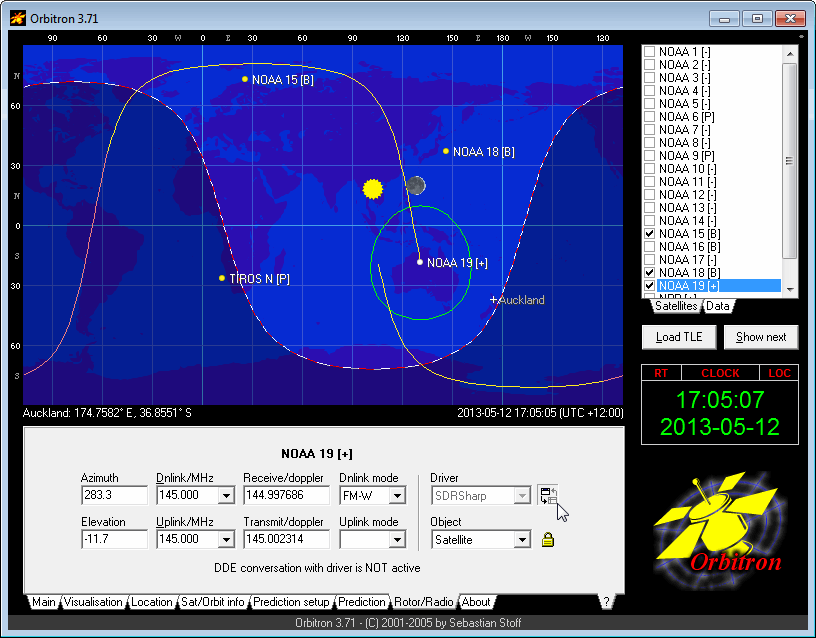Viewport: 816px width, 638px height.
Task: Enable the NOAA 16 [B] satellite checkbox
Action: pos(650,246)
